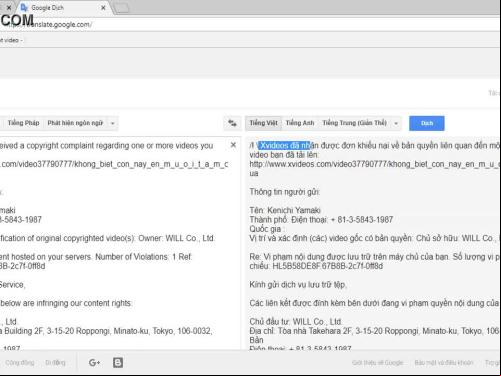
Task: Open Bảo mật và điều khoản link
Action: coord(444,363)
